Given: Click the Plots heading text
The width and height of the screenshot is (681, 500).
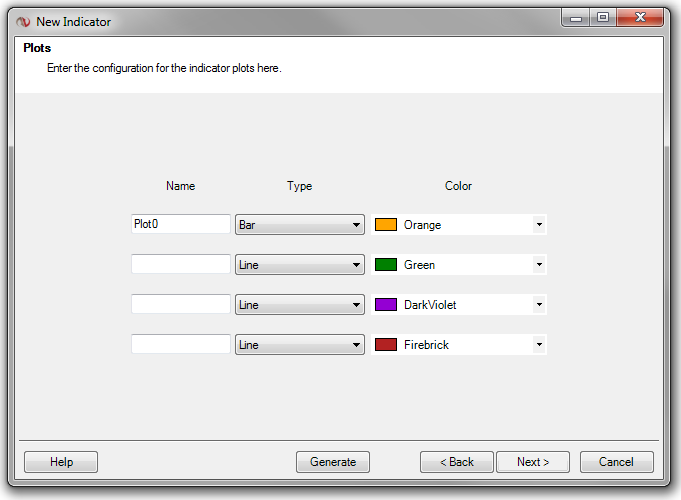Looking at the screenshot, I should click(x=37, y=48).
